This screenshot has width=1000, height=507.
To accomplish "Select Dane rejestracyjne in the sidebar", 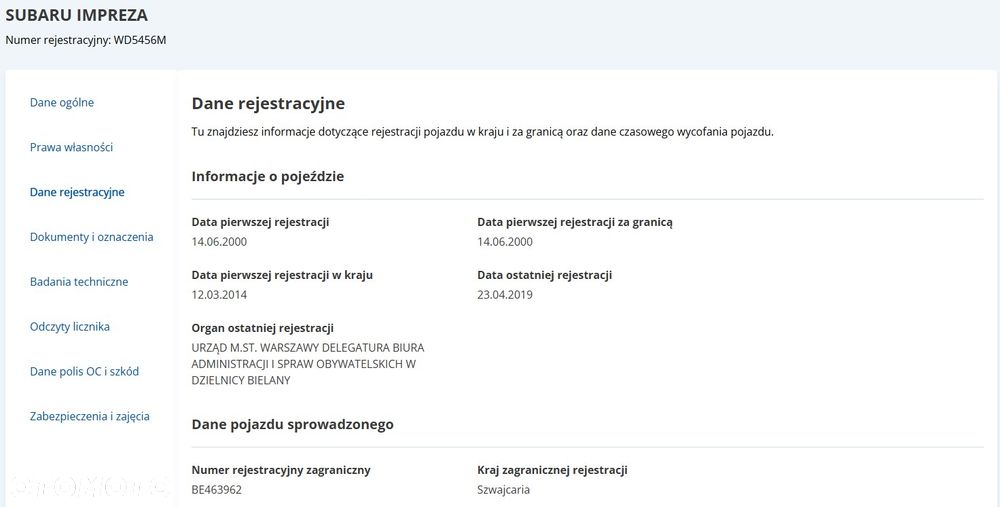I will tap(77, 192).
